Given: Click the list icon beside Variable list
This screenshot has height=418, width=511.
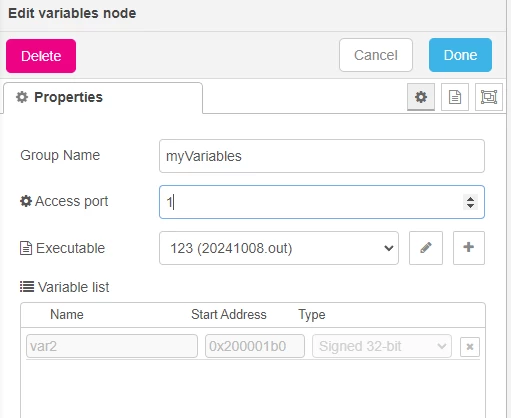Looking at the screenshot, I should (27, 287).
